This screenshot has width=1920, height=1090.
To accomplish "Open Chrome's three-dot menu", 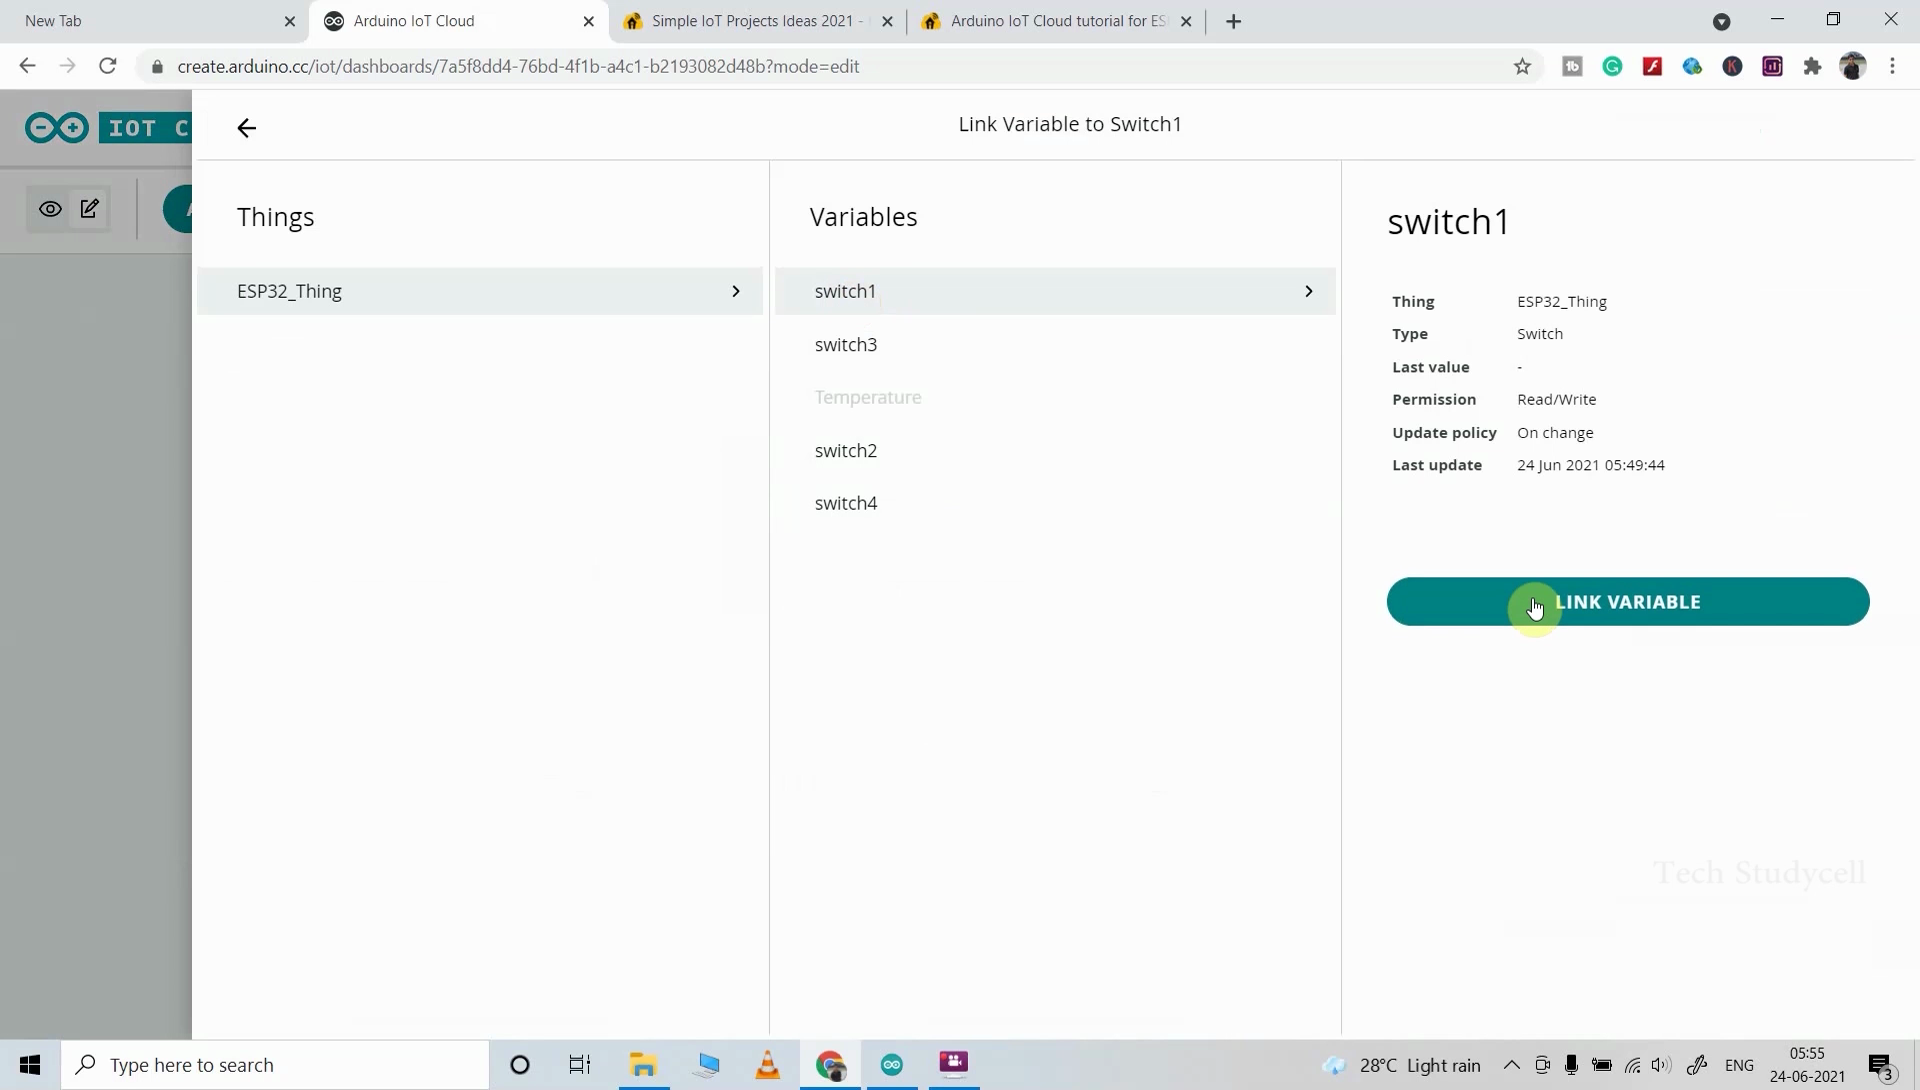I will 1893,66.
